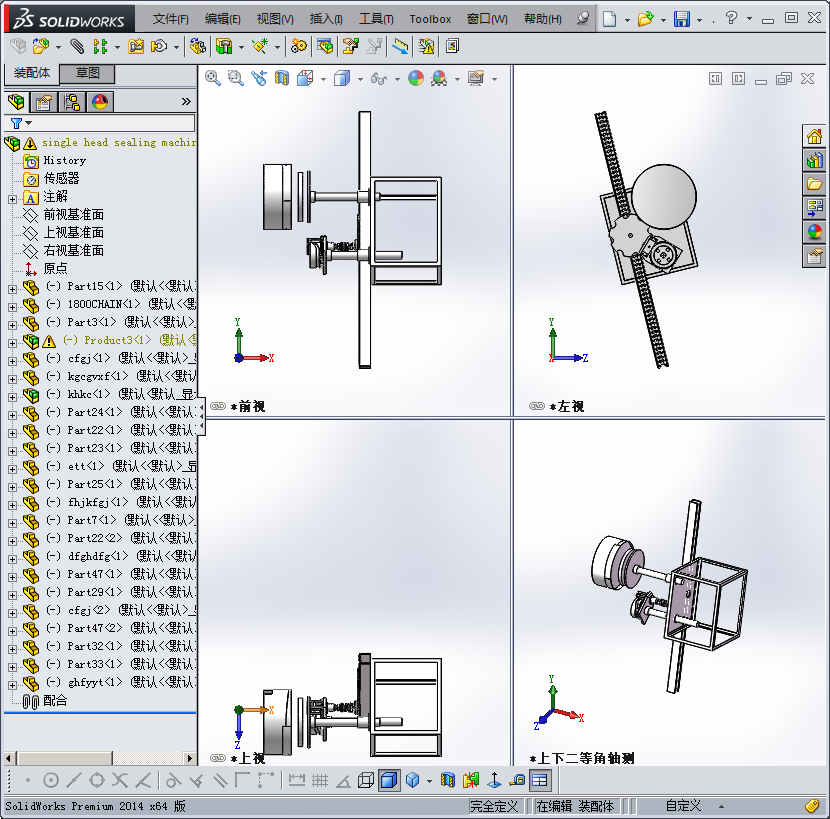This screenshot has height=819, width=830.
Task: Open the ConfigurationManager tab icon
Action: [71, 101]
